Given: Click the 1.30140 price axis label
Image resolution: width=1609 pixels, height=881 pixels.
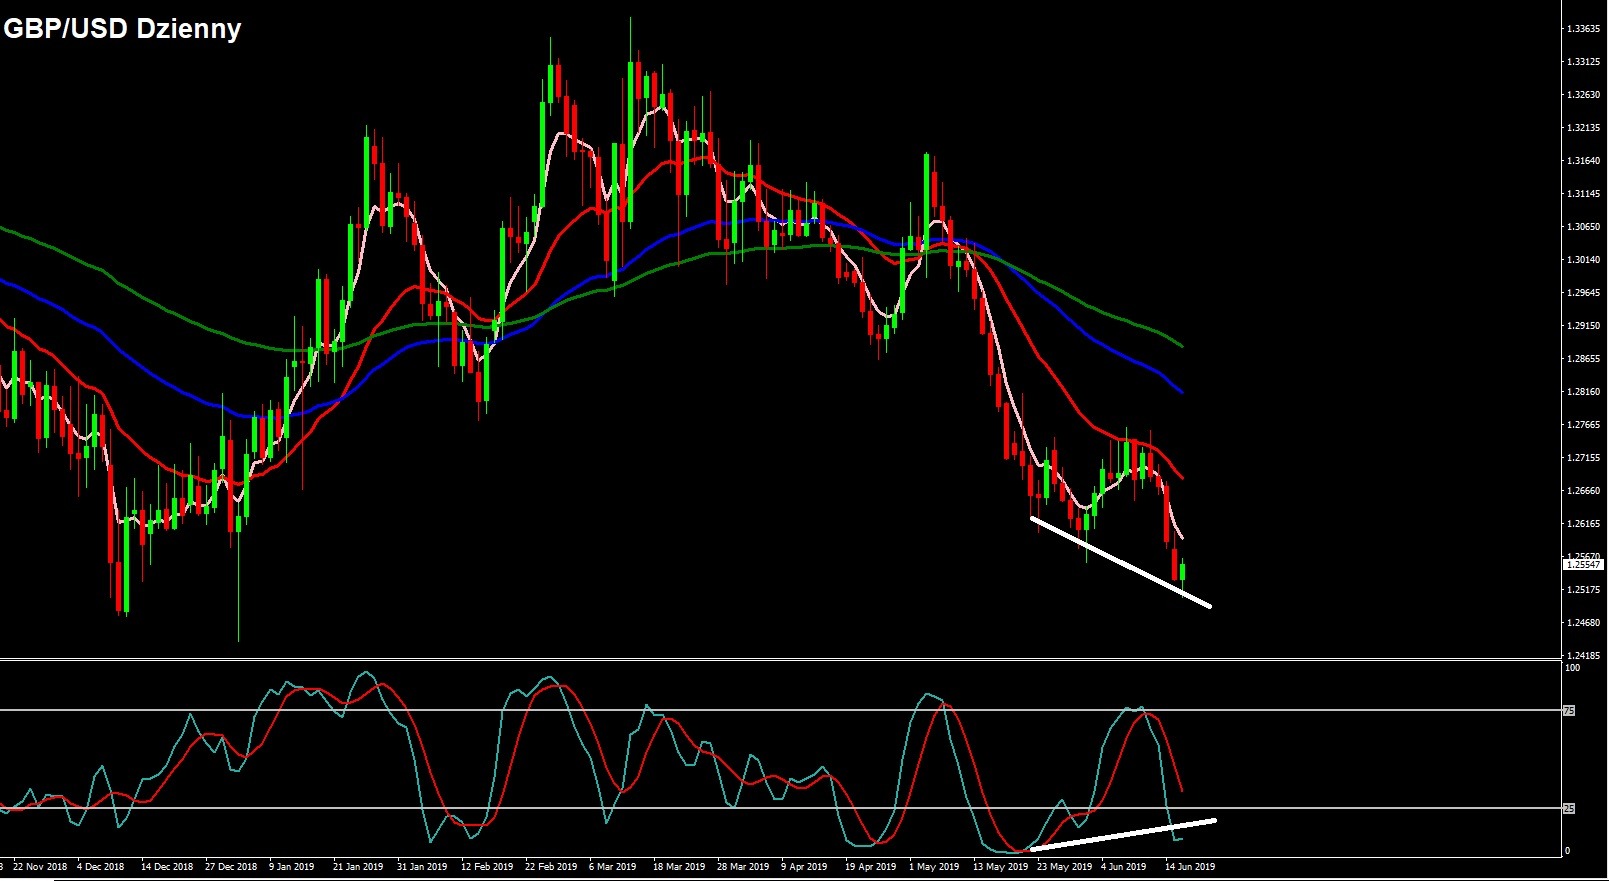Looking at the screenshot, I should click(1582, 260).
